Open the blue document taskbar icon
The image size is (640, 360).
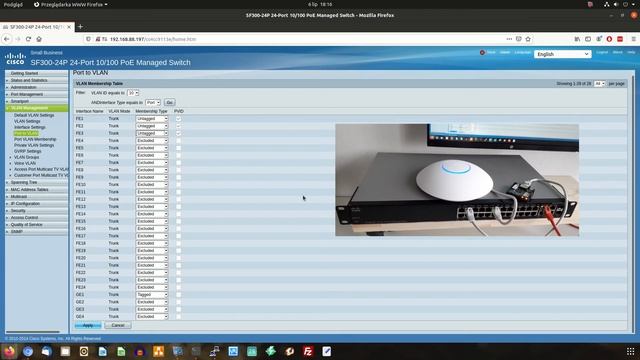102,351
